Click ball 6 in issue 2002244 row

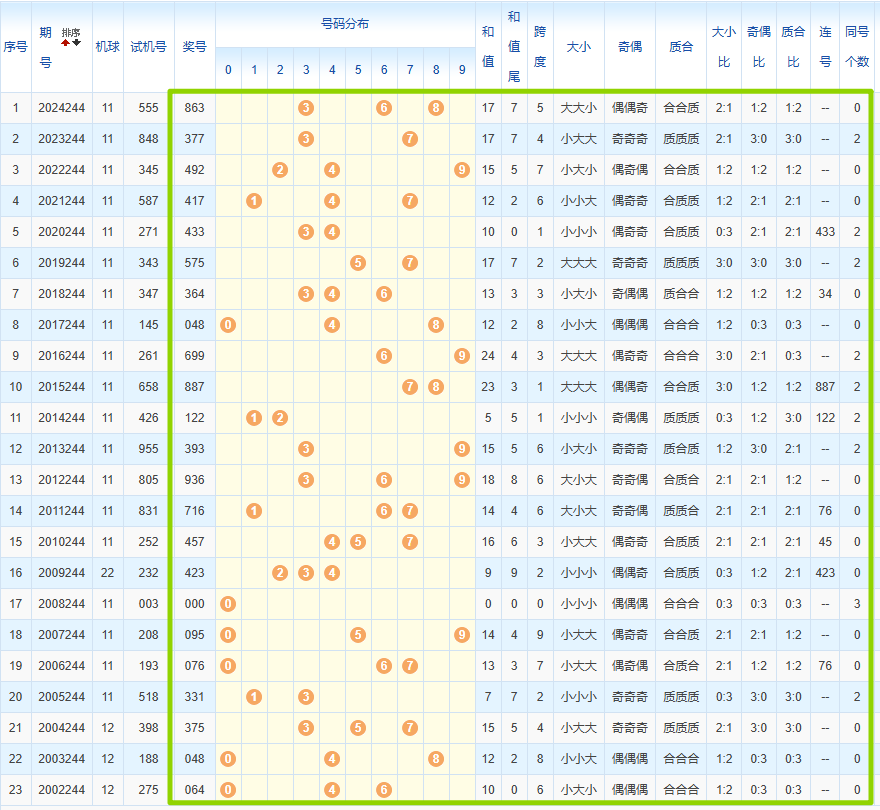[x=384, y=789]
